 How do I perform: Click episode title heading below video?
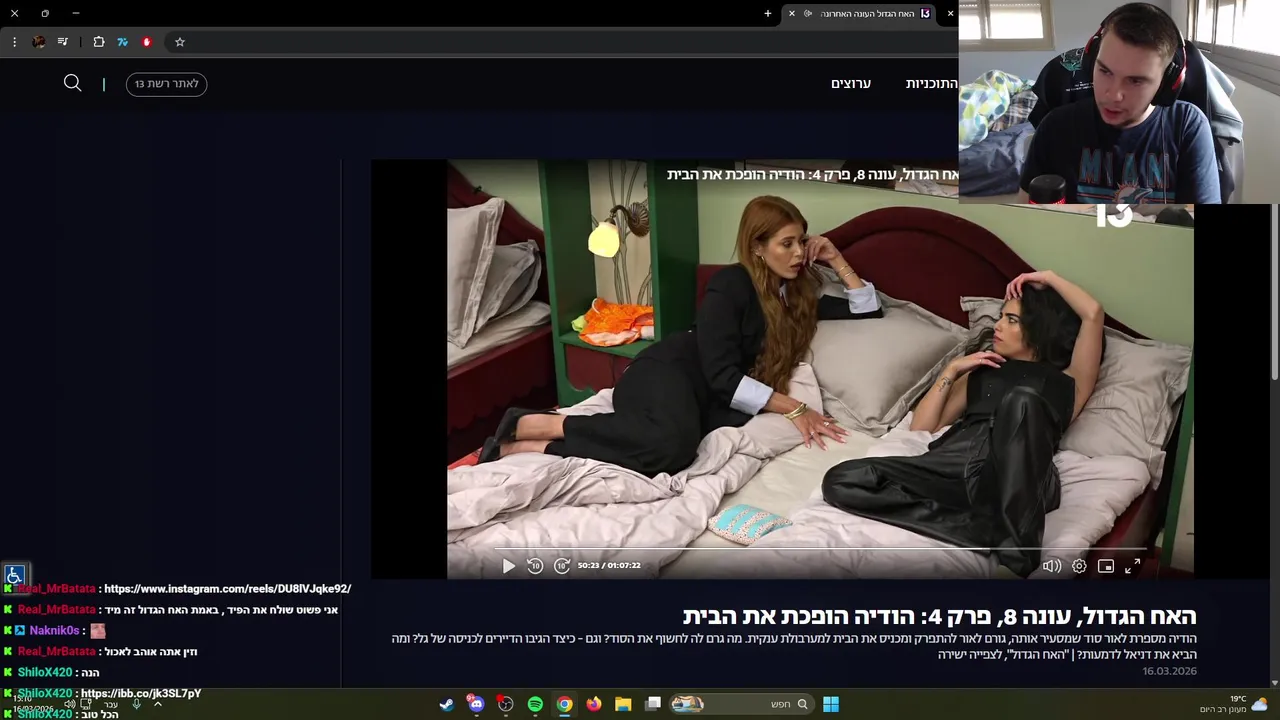tap(939, 616)
